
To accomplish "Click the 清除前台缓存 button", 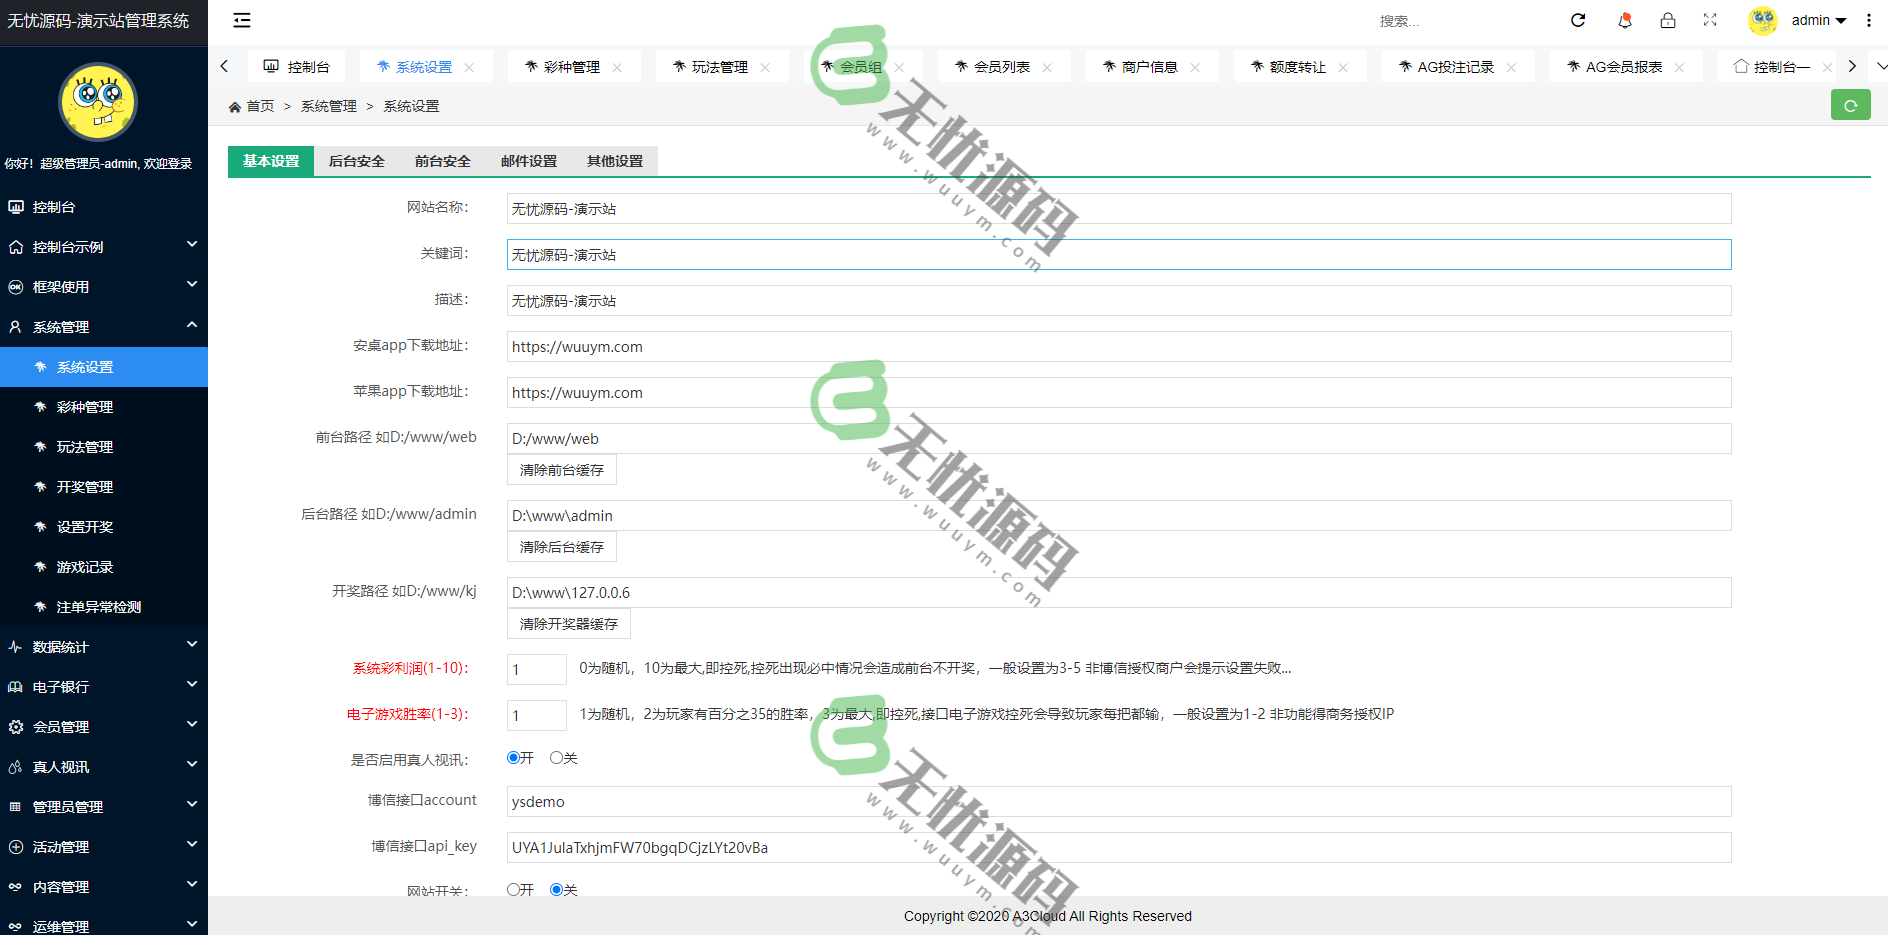I will pyautogui.click(x=561, y=469).
